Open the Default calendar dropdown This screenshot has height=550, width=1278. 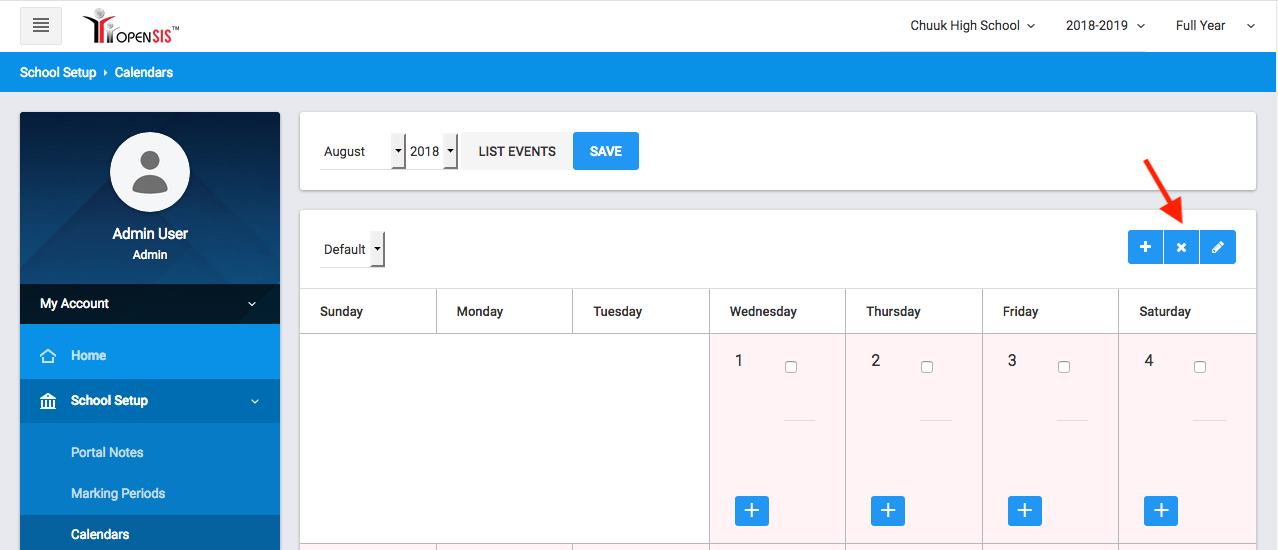(x=352, y=249)
